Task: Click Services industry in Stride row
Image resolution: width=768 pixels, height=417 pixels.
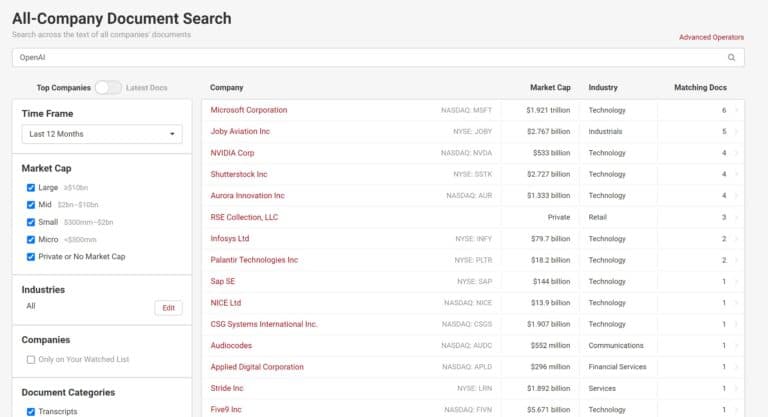Action: coord(602,389)
